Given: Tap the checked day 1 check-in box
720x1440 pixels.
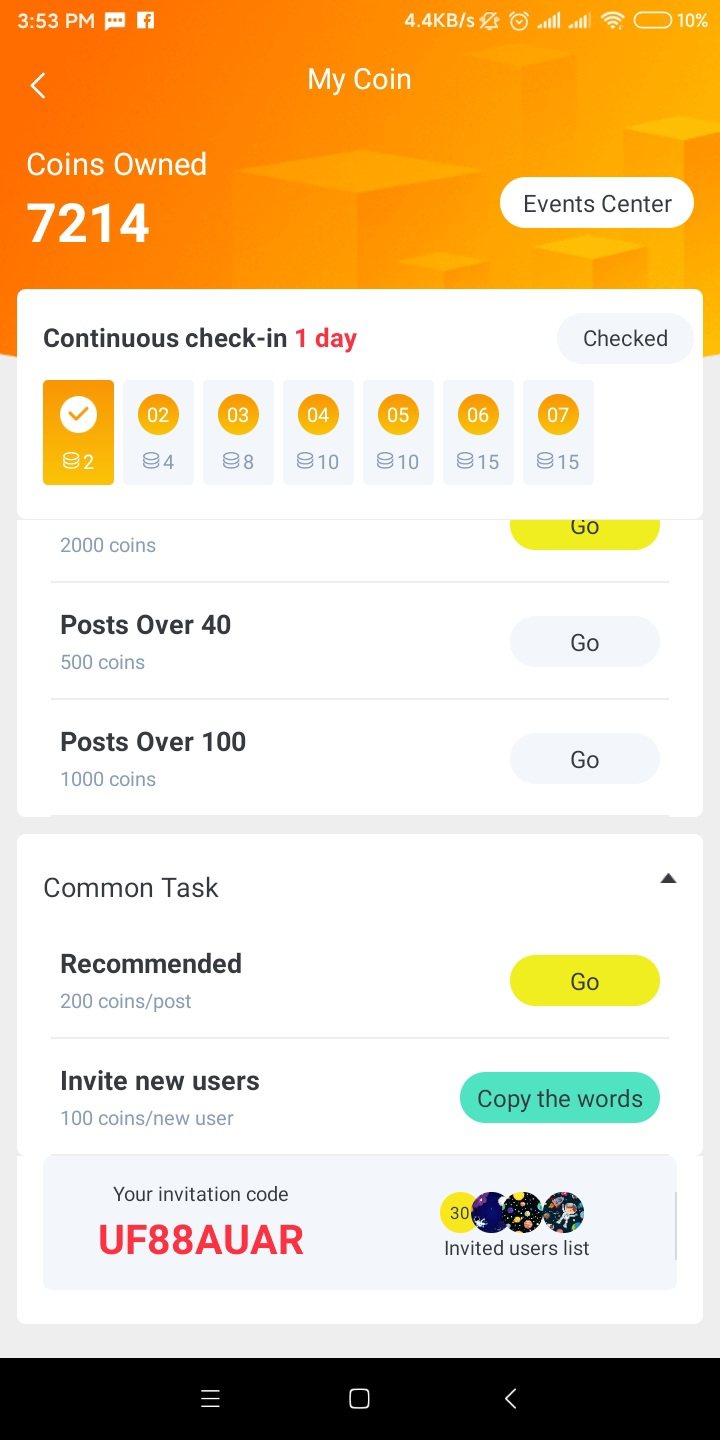Looking at the screenshot, I should pyautogui.click(x=78, y=432).
